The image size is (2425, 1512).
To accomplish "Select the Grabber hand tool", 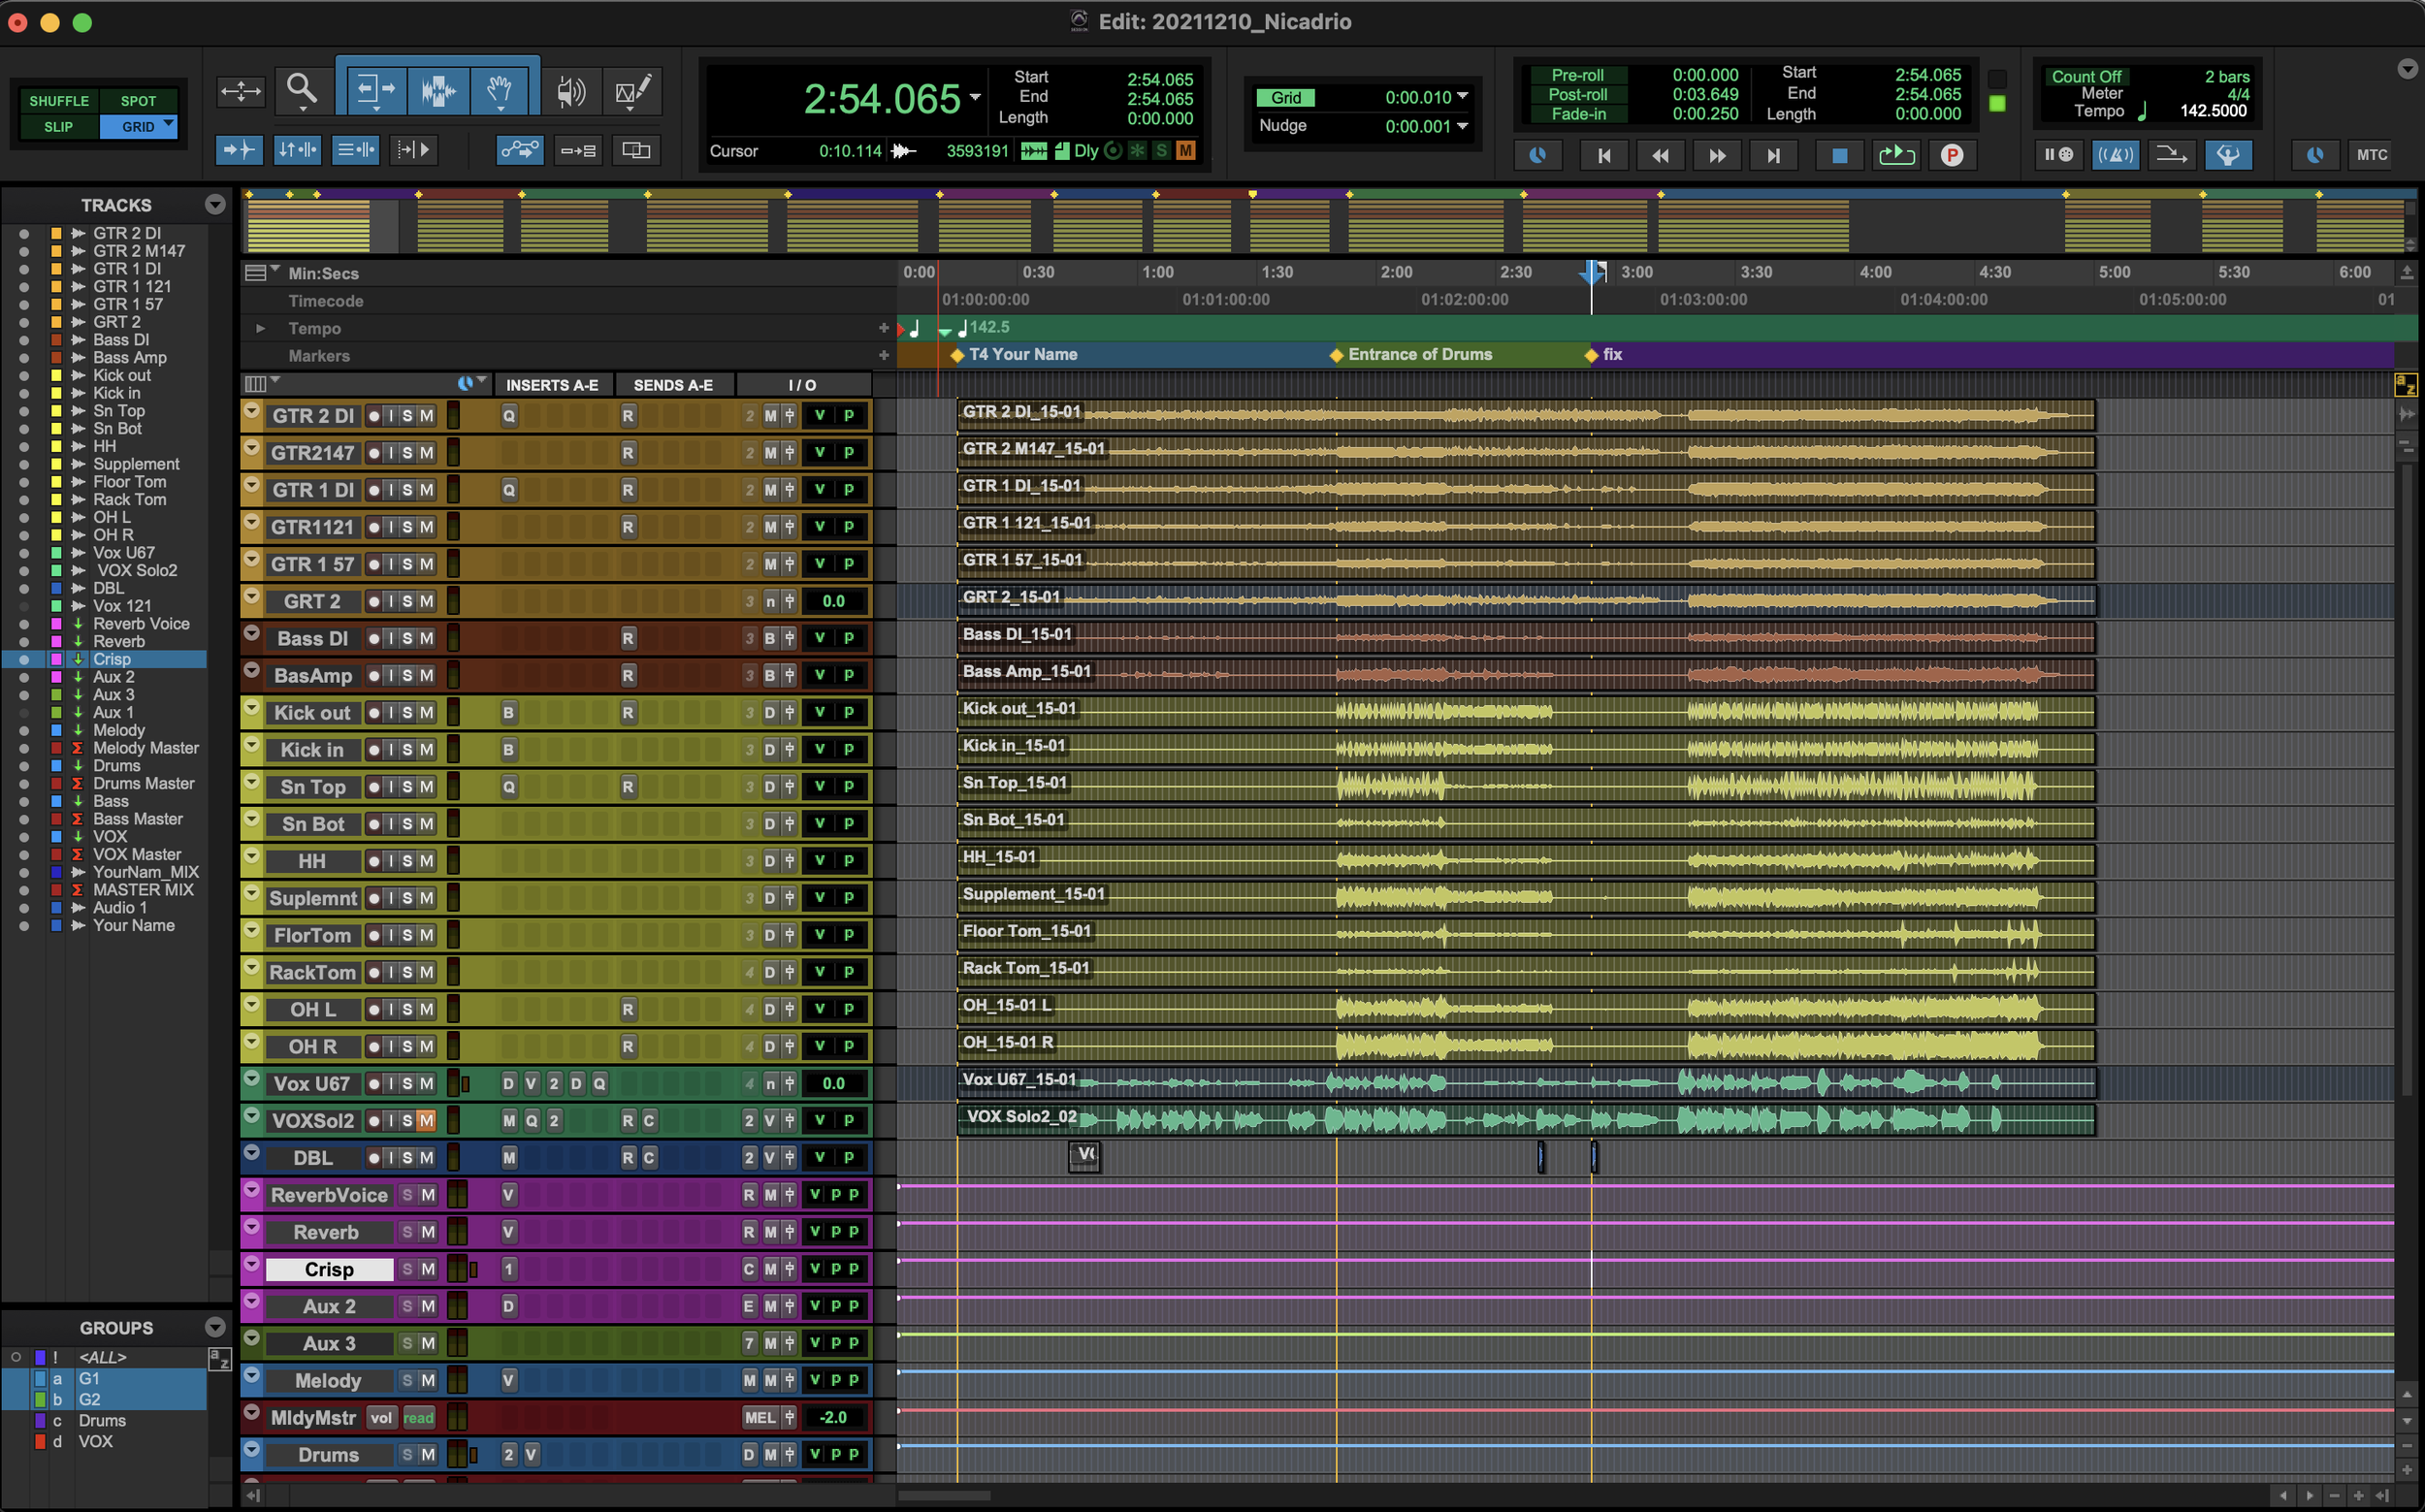I will [x=500, y=91].
